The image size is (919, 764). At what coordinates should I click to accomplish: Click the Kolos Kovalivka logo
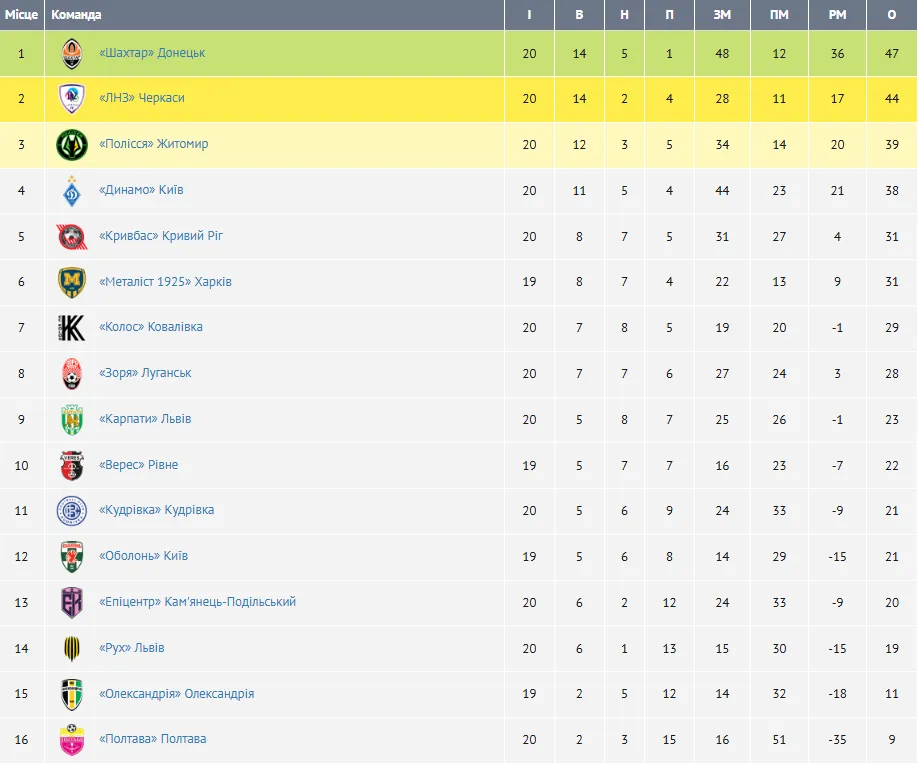pyautogui.click(x=72, y=328)
